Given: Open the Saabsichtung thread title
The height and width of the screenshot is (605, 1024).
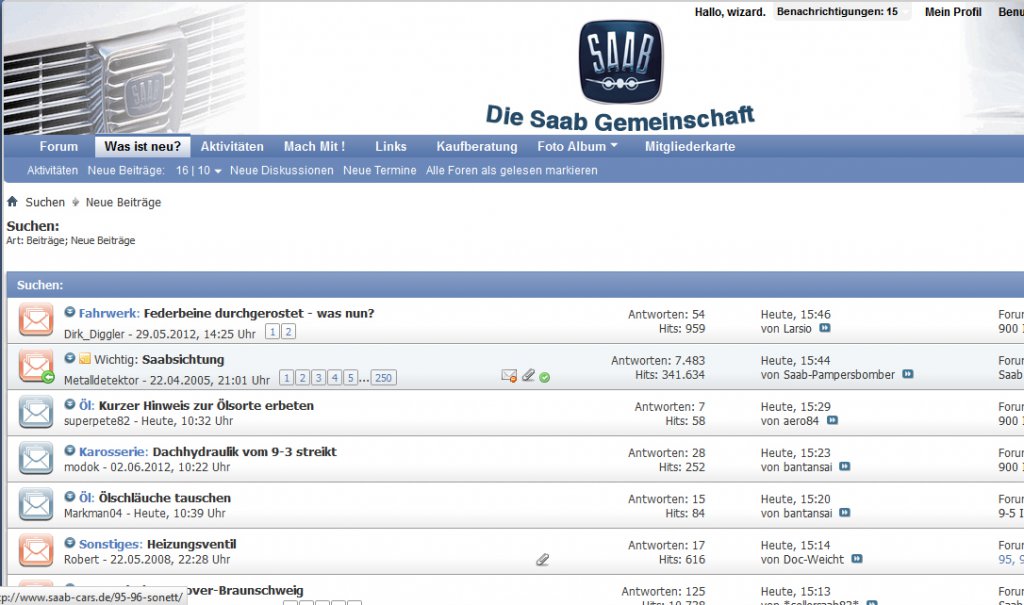Looking at the screenshot, I should pyautogui.click(x=183, y=359).
